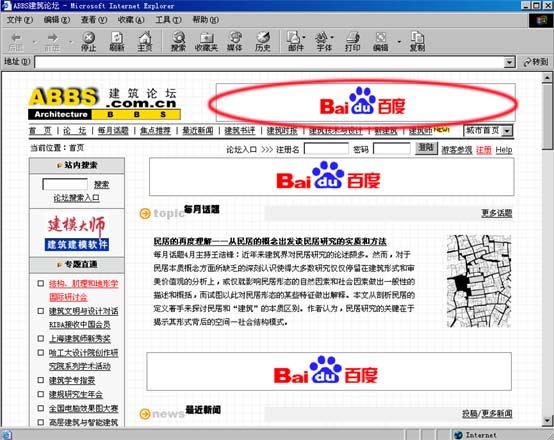The height and width of the screenshot is (440, 554).
Task: Click the browser address input field
Action: tap(270, 62)
